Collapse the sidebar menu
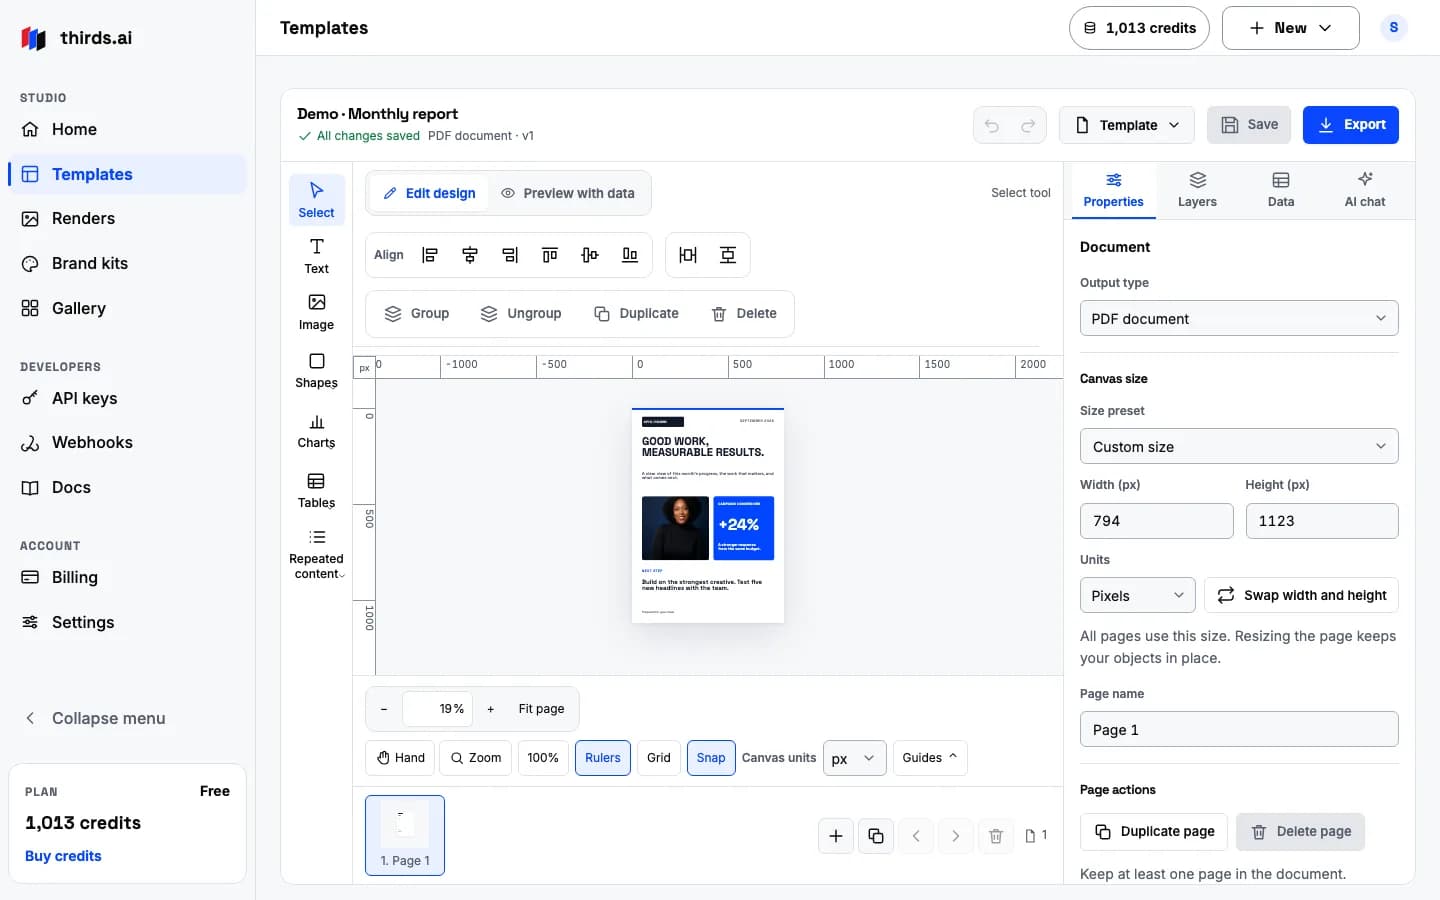This screenshot has height=900, width=1440. click(x=95, y=718)
